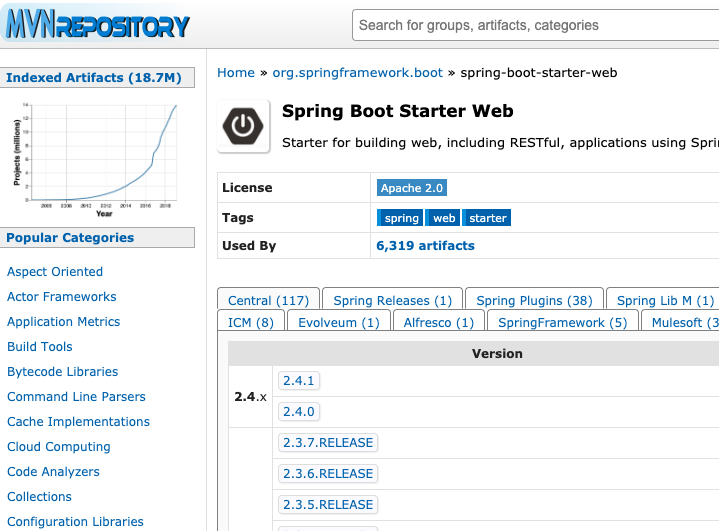Image resolution: width=719 pixels, height=531 pixels.
Task: Open org.springframework.boot breadcrumb link
Action: (x=358, y=72)
